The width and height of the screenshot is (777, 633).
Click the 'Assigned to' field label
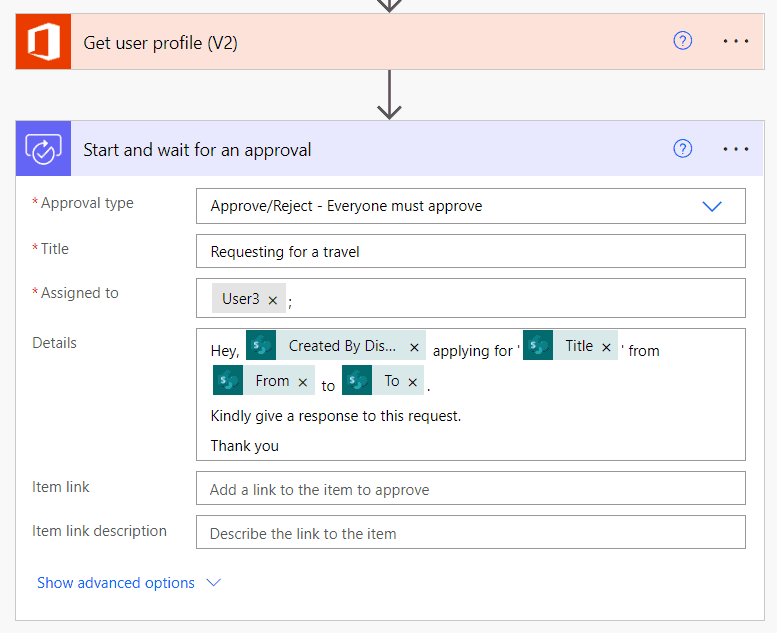click(x=79, y=293)
